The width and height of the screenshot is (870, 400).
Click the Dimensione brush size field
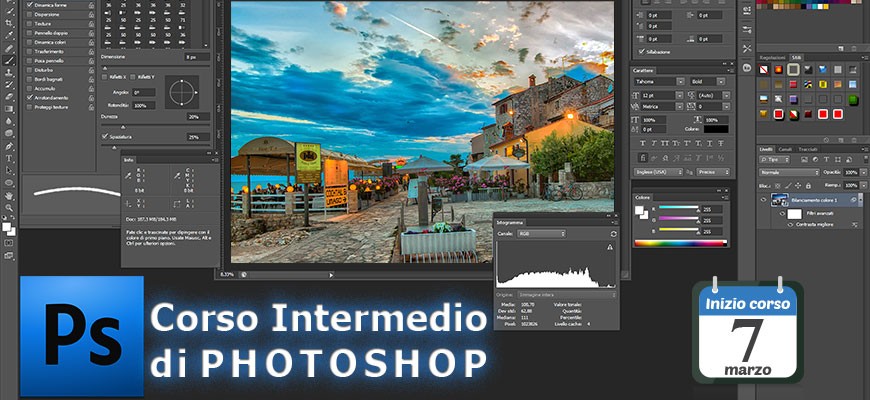tap(197, 57)
